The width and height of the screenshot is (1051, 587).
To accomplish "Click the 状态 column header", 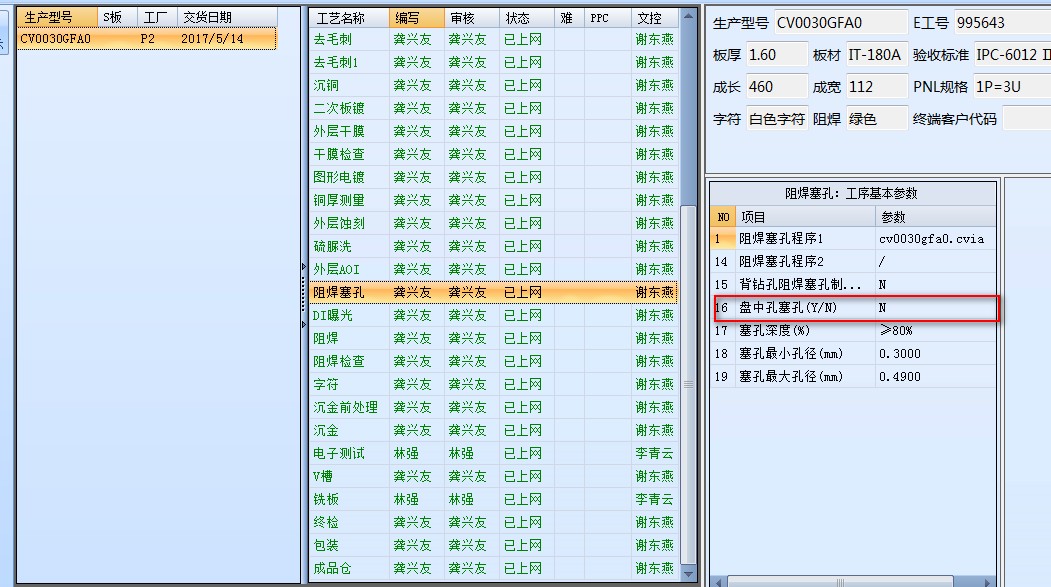I will [527, 18].
